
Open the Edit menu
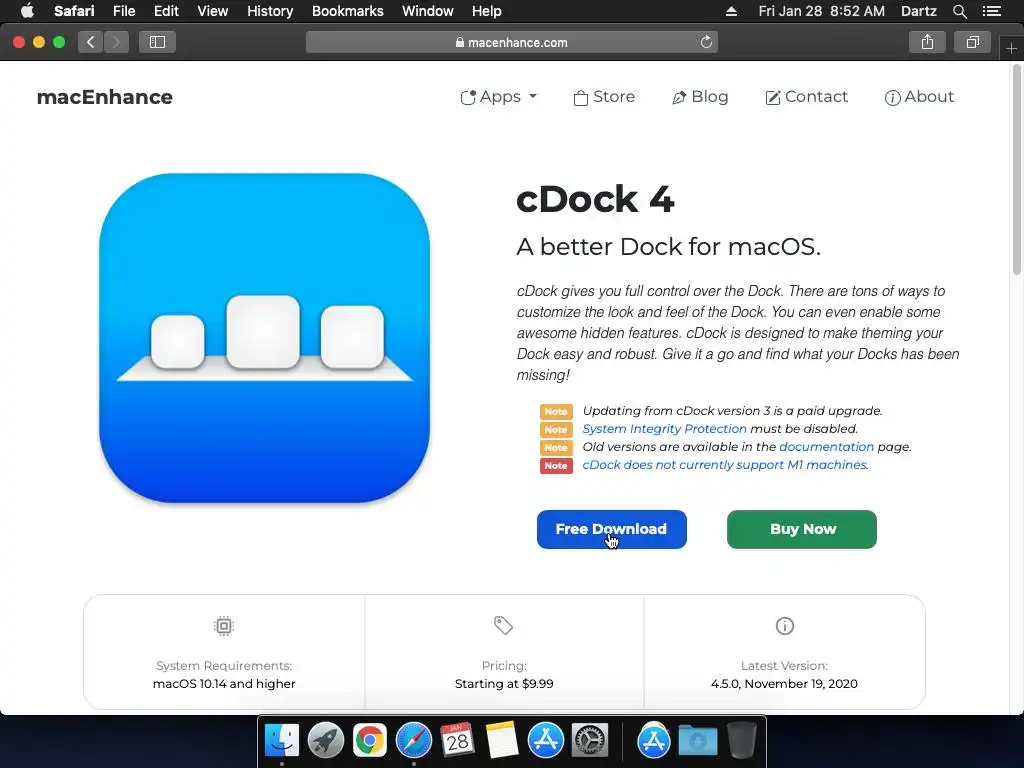(166, 11)
